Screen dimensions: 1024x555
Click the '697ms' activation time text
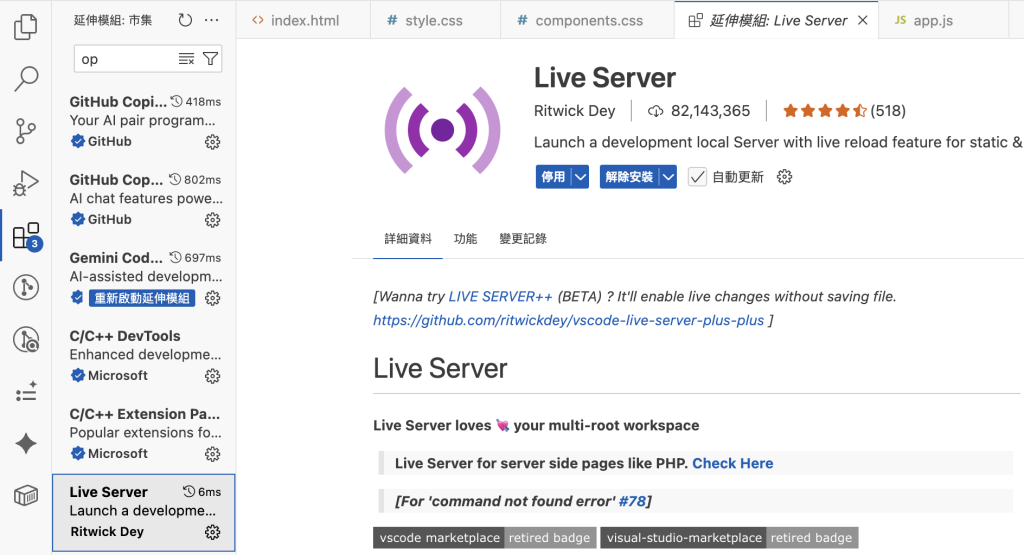[202, 258]
